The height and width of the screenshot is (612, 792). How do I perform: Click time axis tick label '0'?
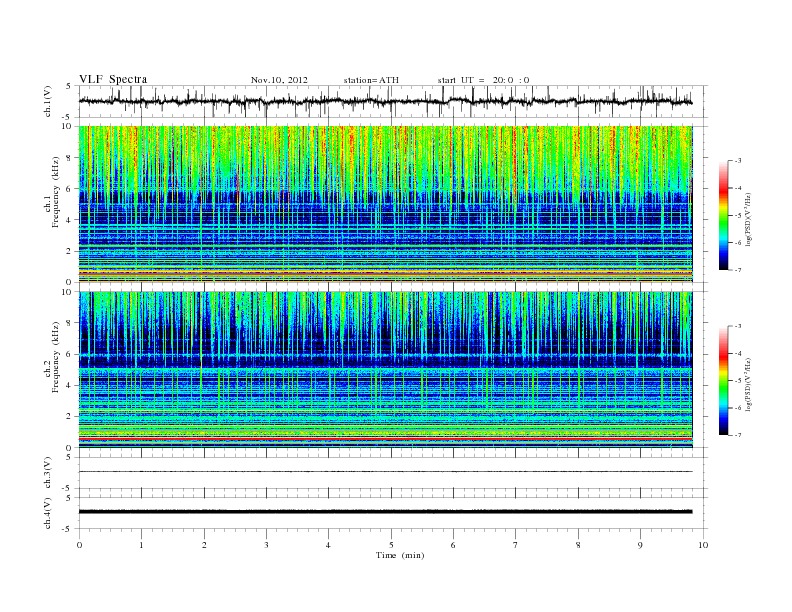pos(79,545)
